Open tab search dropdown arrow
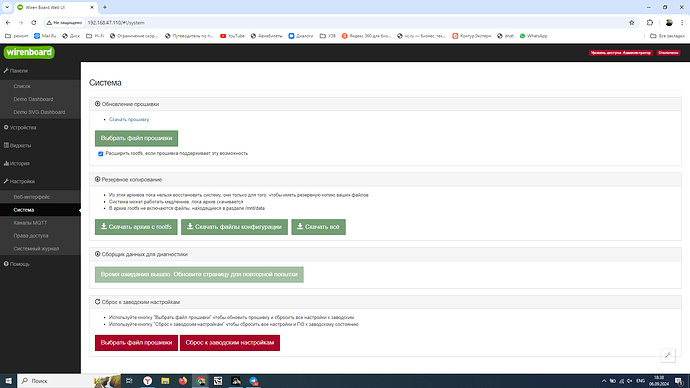The image size is (690, 388). pyautogui.click(x=7, y=7)
